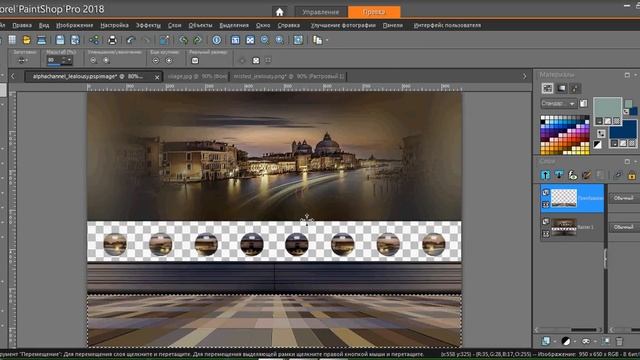
Task: Open the Правка menu
Action: pos(22,25)
